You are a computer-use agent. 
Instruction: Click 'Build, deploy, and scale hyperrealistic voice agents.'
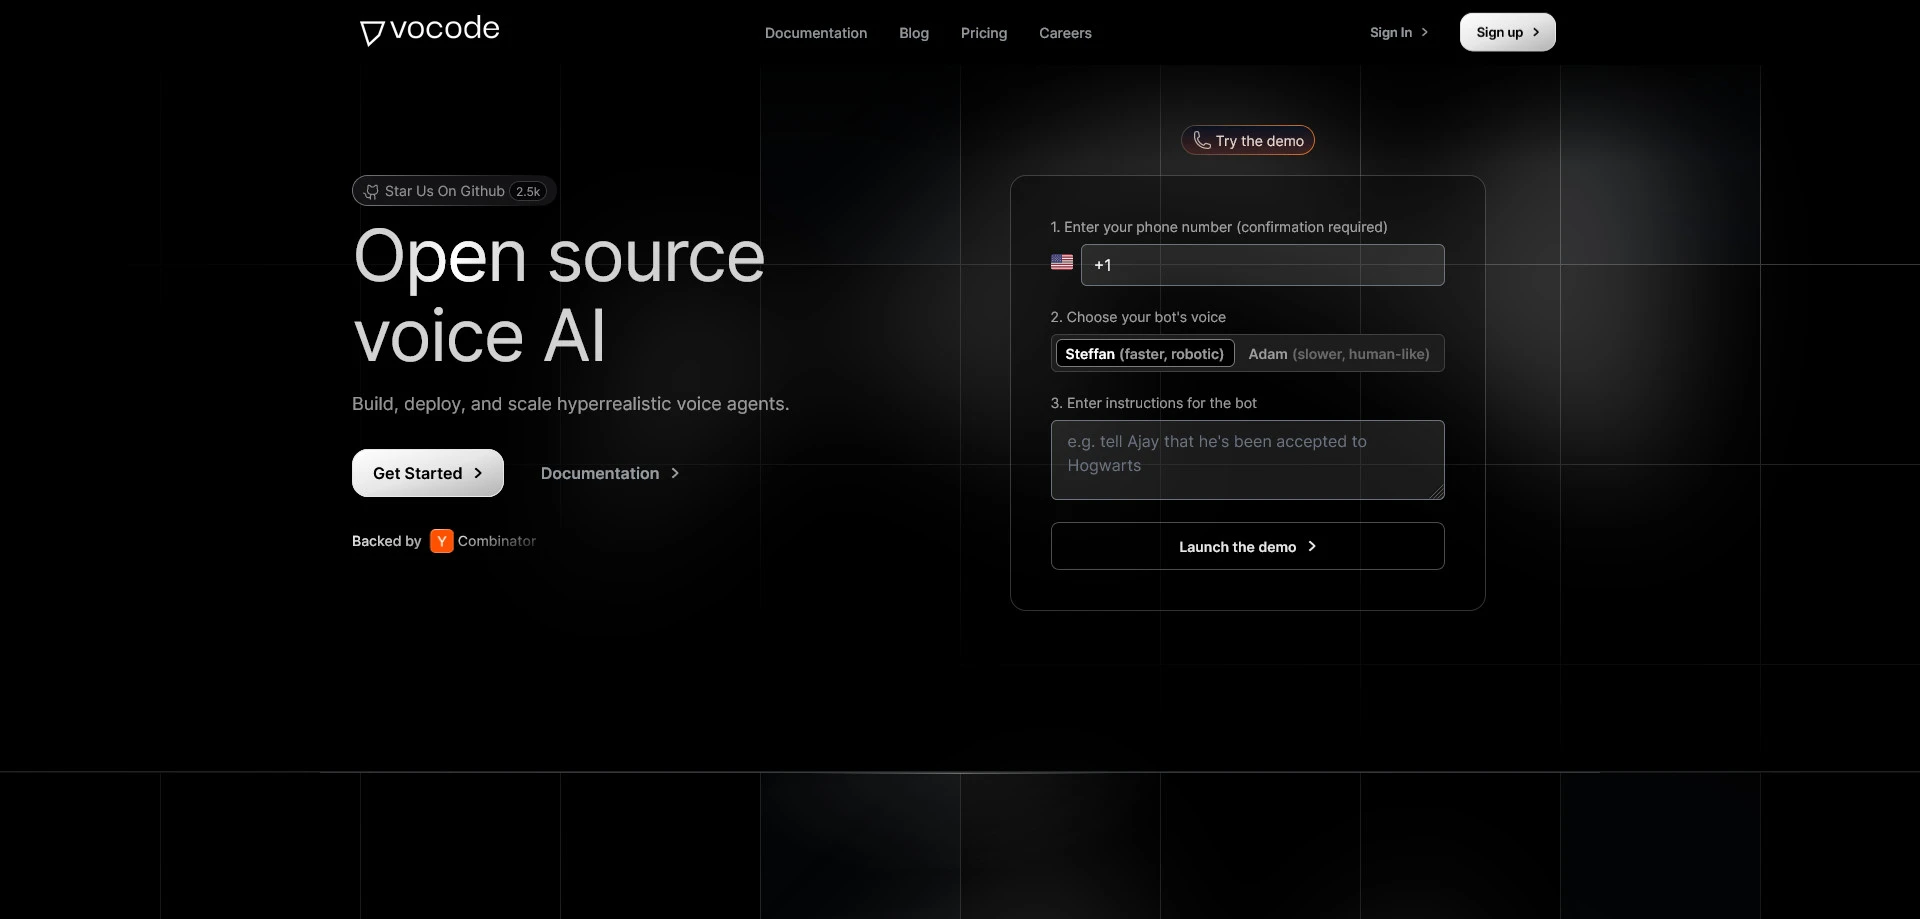pos(571,404)
